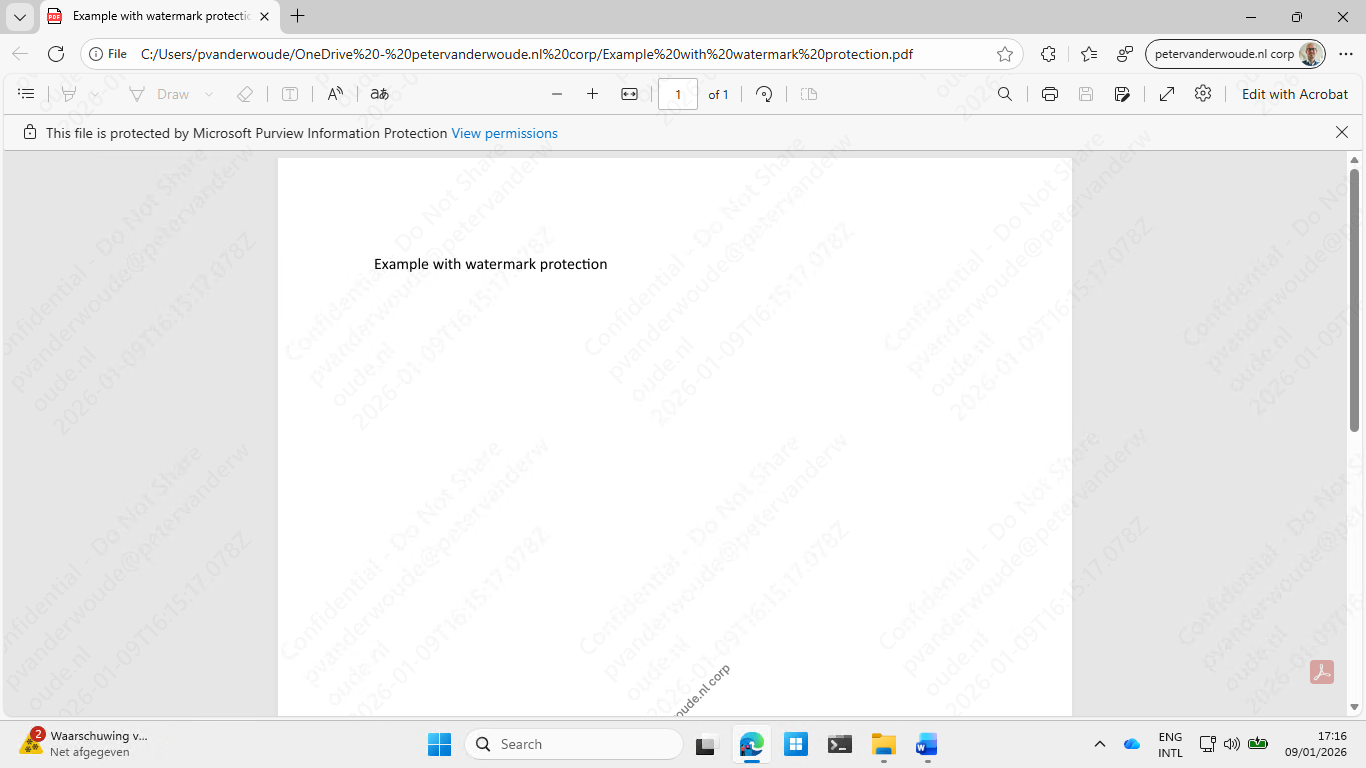Enter full screen mode for the PDF
Viewport: 1366px width, 768px height.
pos(1167,94)
